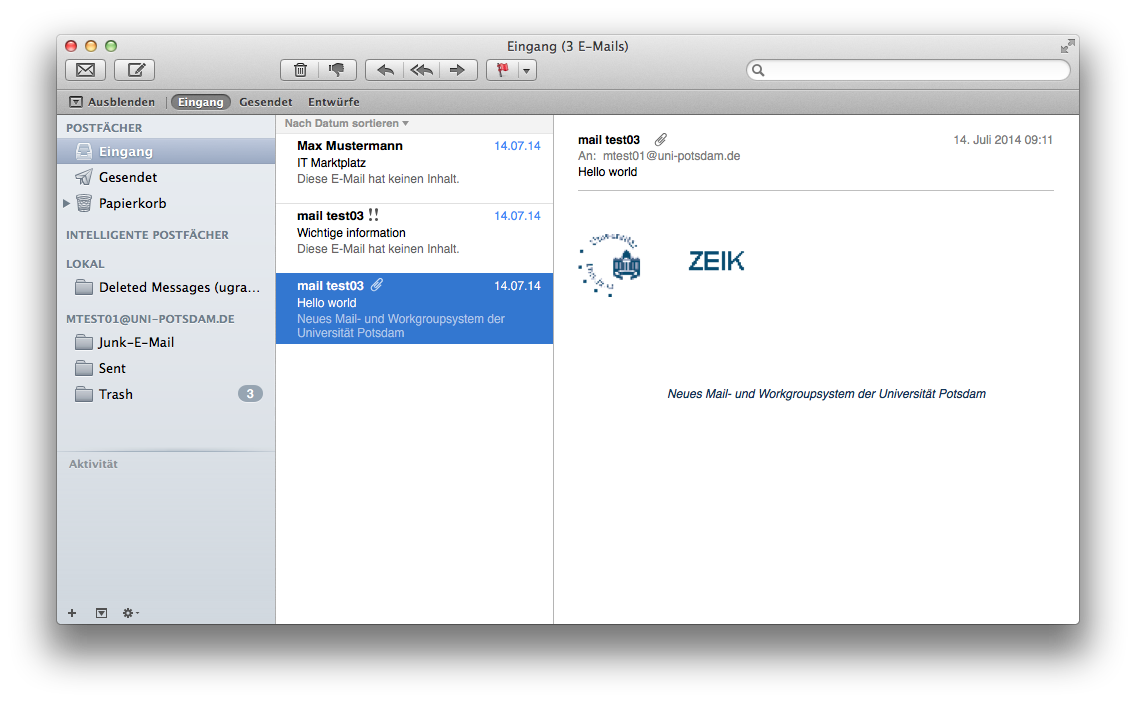Open the gear action menu at bottom
Image resolution: width=1136 pixels, height=703 pixels.
pyautogui.click(x=130, y=613)
